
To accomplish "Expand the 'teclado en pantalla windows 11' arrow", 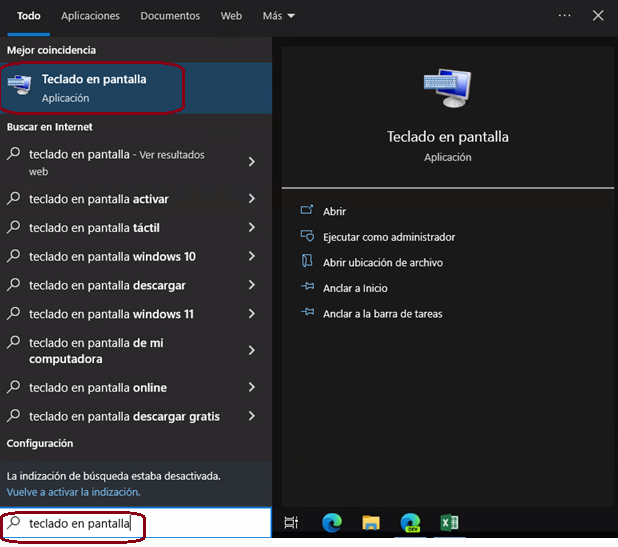I will (x=251, y=313).
